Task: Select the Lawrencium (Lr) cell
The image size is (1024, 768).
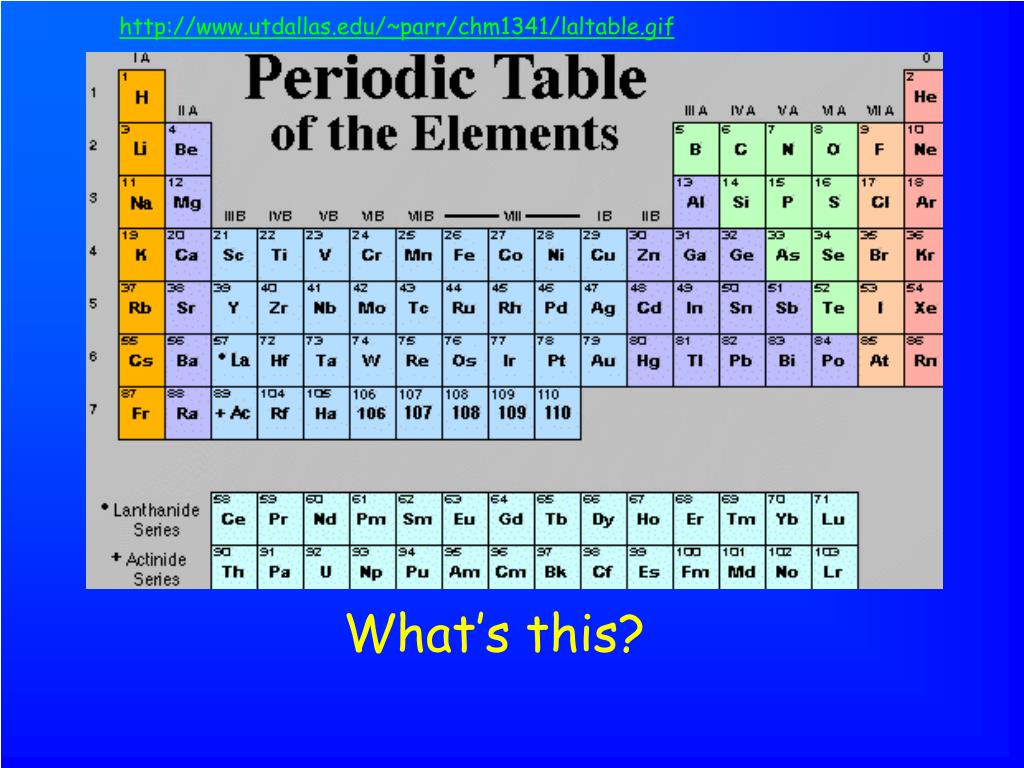Action: click(x=835, y=568)
